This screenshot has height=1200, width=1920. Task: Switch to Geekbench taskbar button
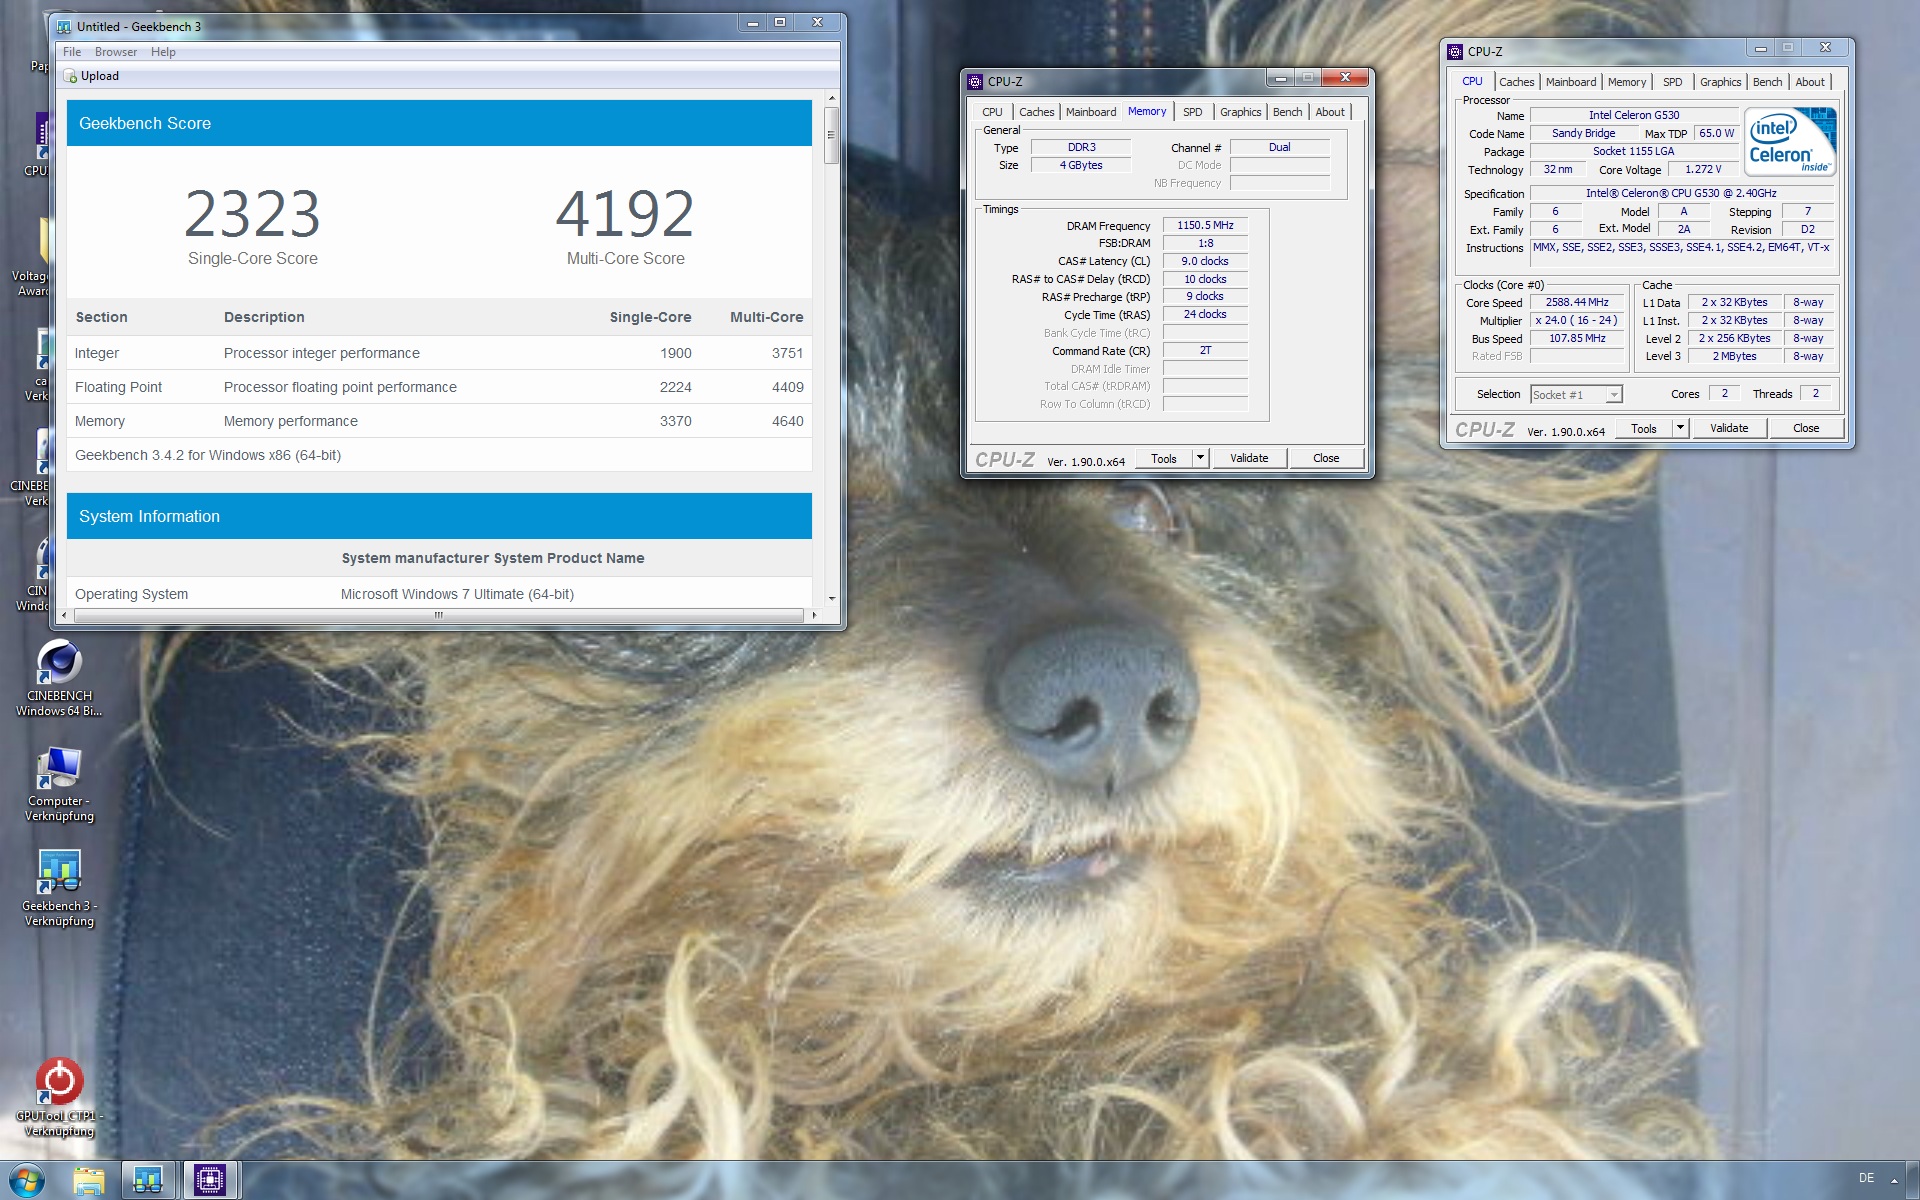[148, 1181]
